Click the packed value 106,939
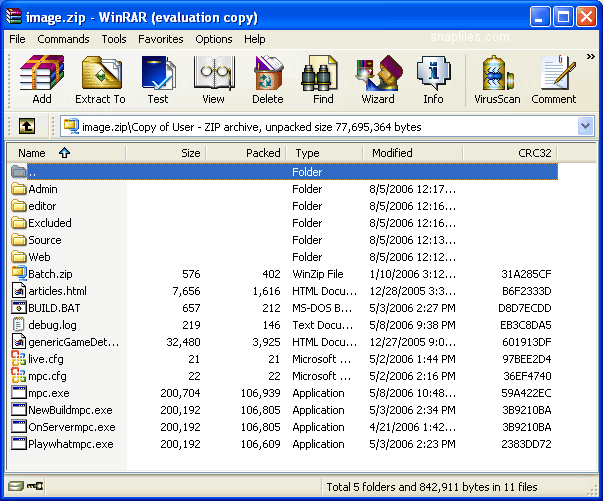Screen dimensions: 603x501 [x=260, y=393]
